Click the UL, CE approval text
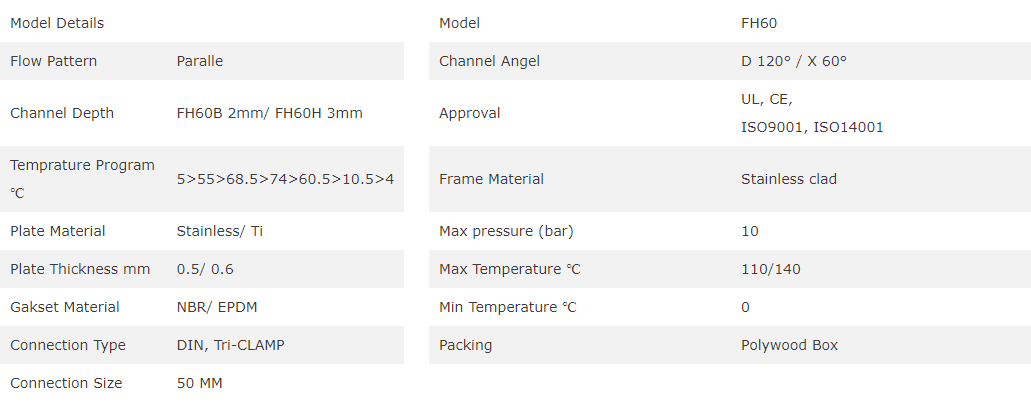 [767, 99]
